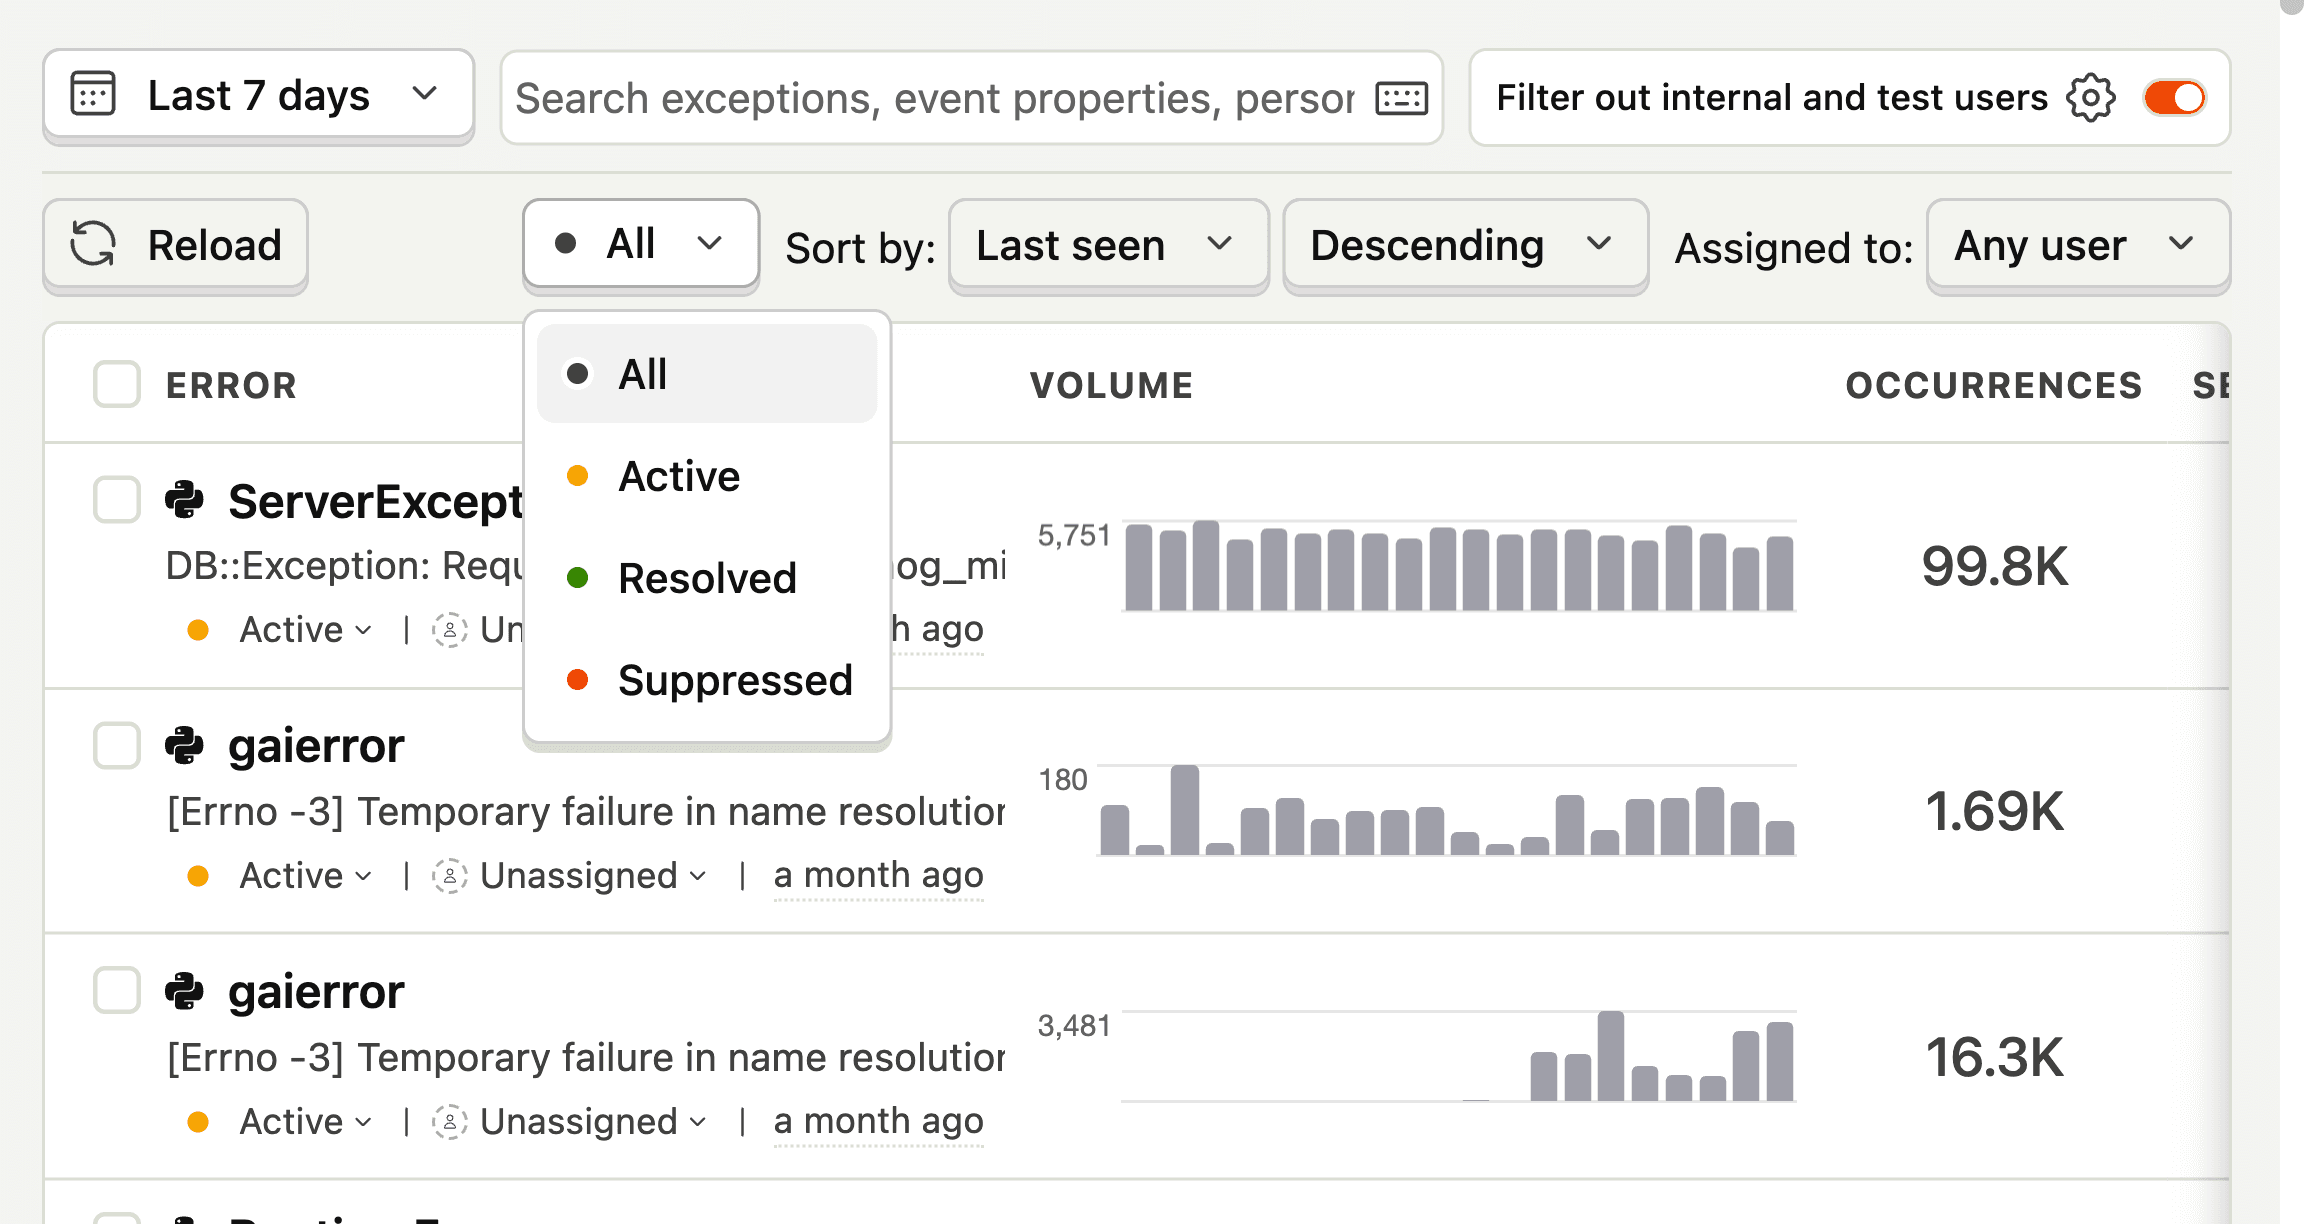Expand Active status dropdown in 16.3K gaierror row

306,1122
